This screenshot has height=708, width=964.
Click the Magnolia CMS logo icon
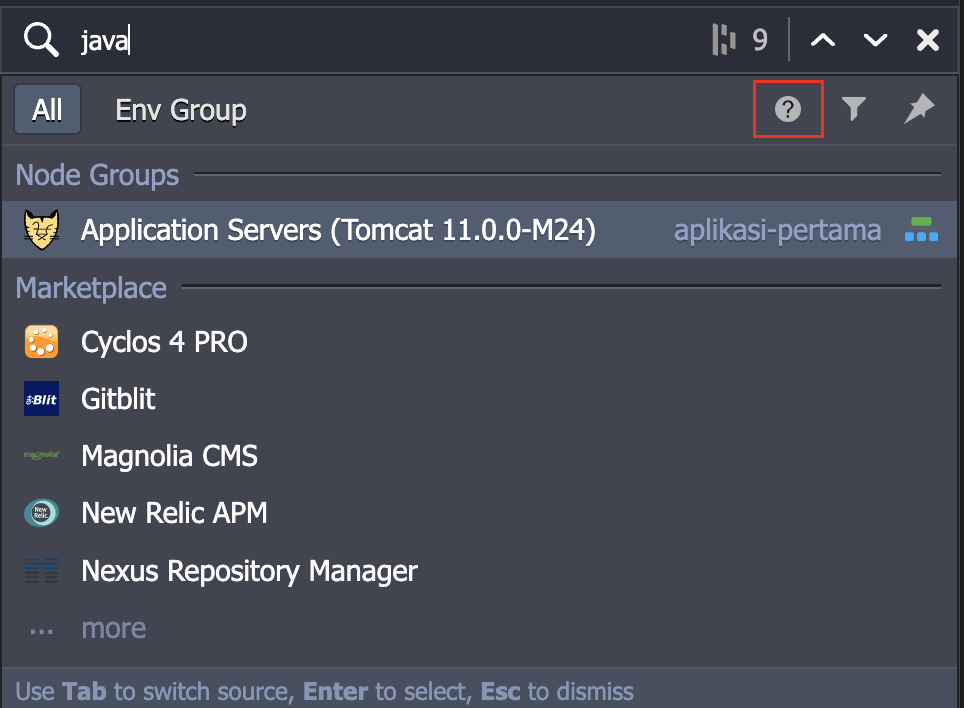[41, 455]
